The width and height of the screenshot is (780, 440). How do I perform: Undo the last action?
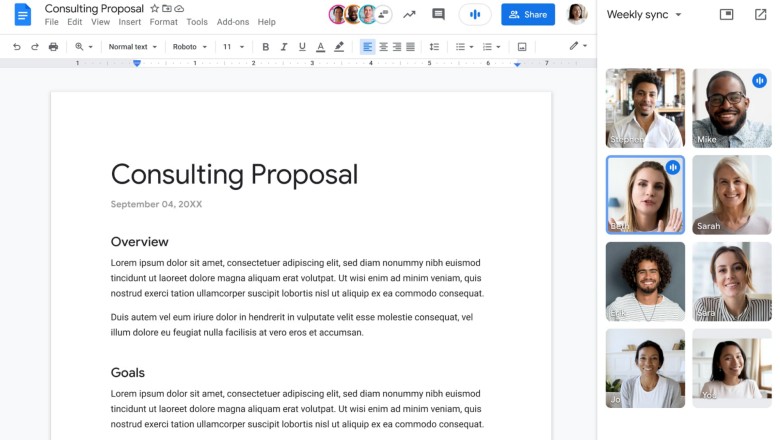tap(17, 47)
